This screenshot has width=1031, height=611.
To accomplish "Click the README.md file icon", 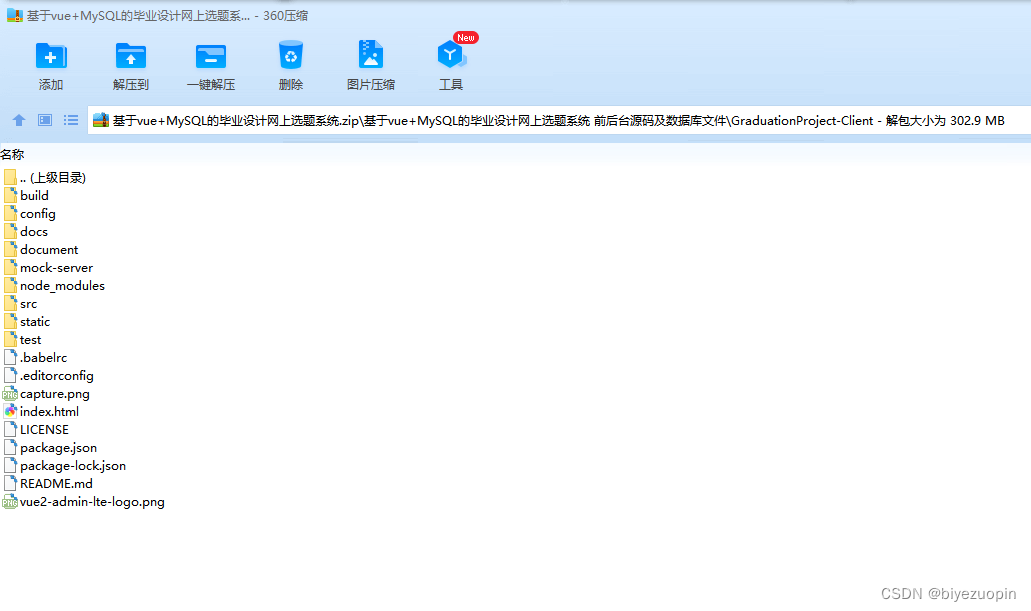I will pos(10,483).
